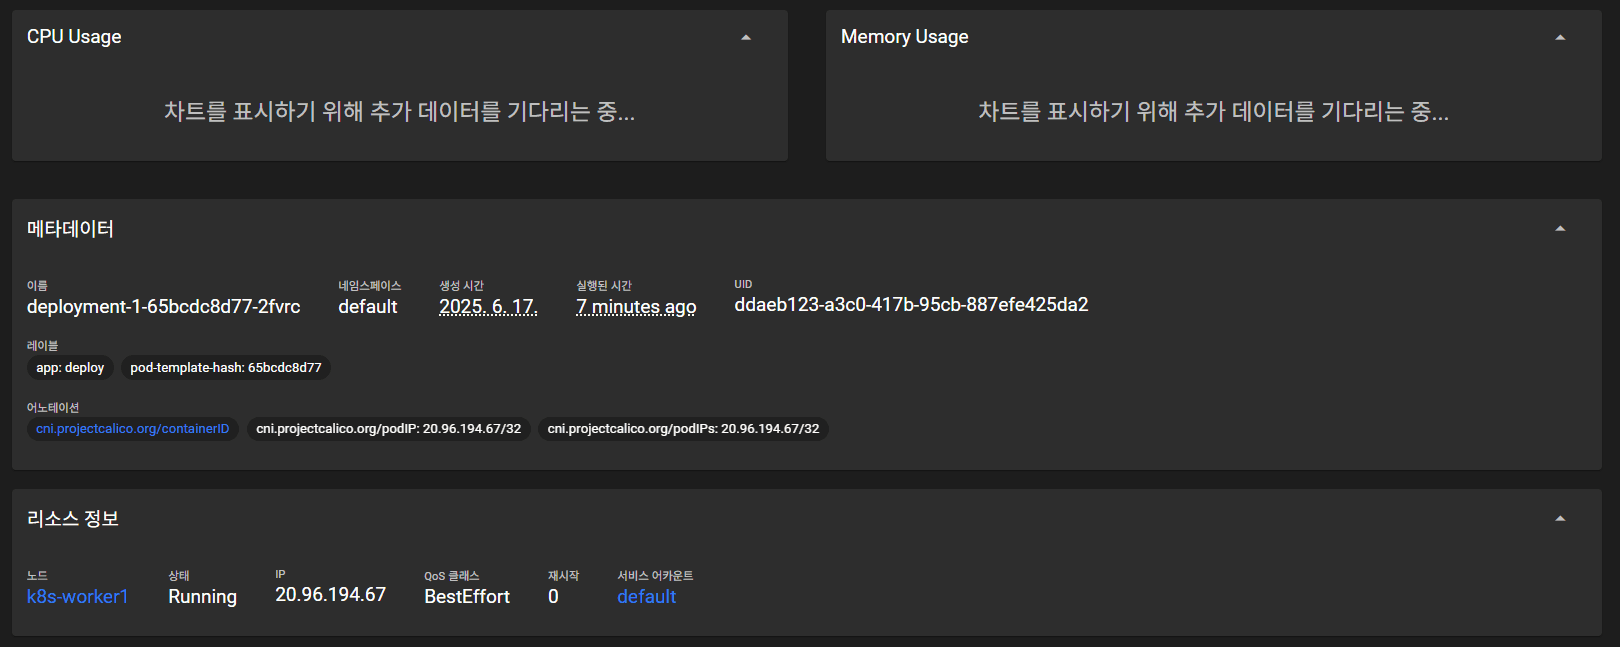Click the 메타데이터 section title
Image resolution: width=1620 pixels, height=647 pixels.
click(x=70, y=229)
